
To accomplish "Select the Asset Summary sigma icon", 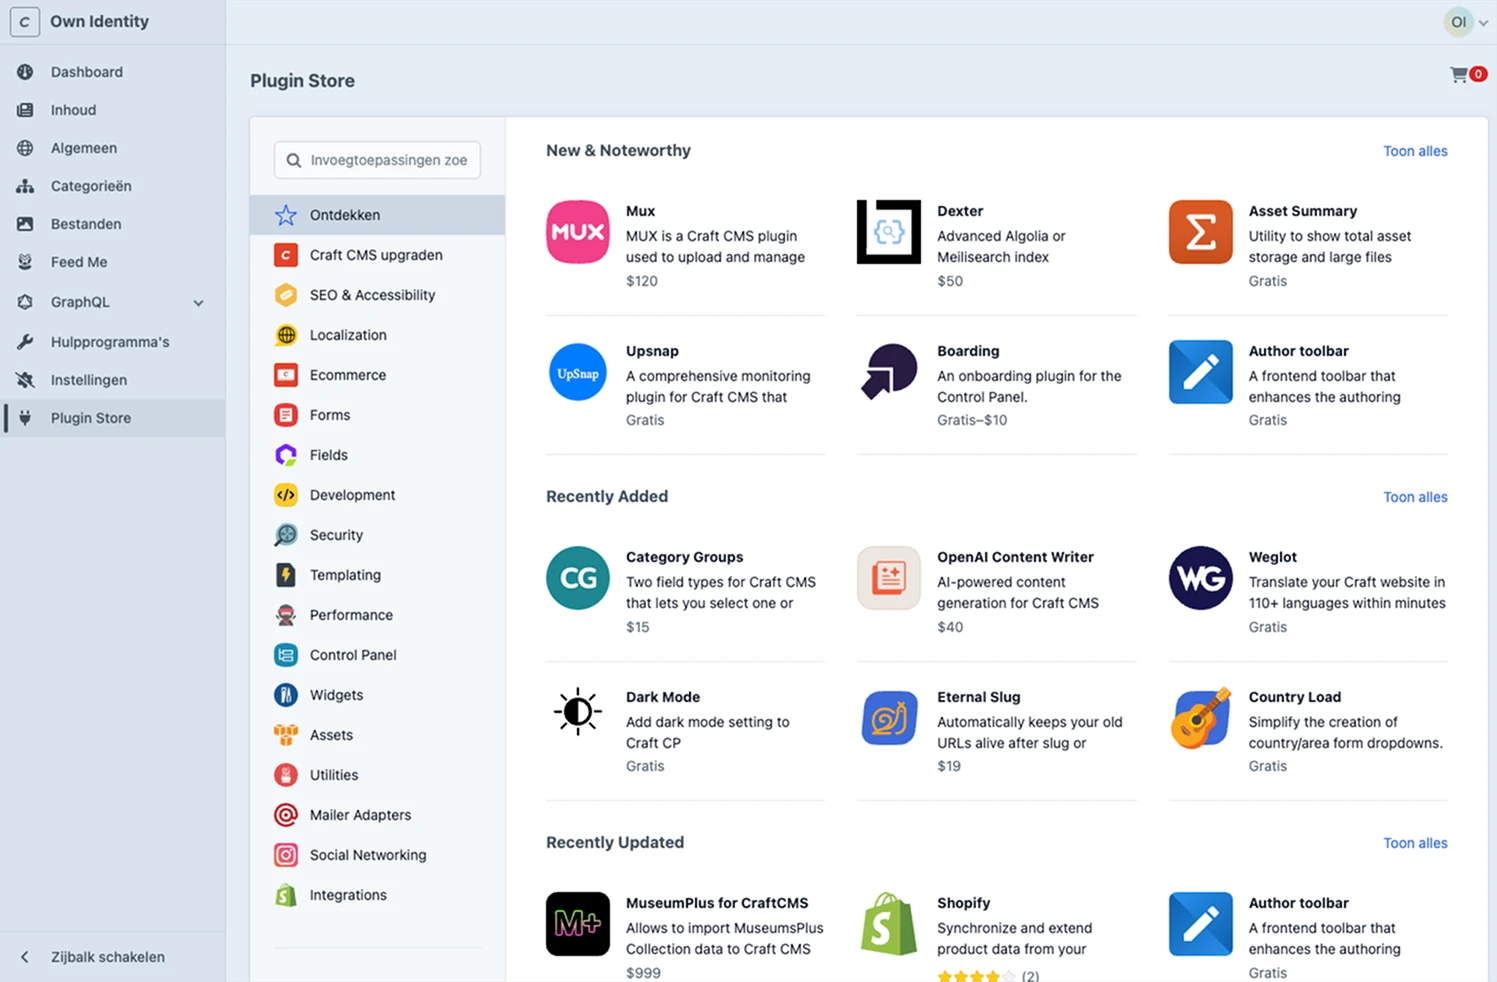I will [x=1200, y=232].
